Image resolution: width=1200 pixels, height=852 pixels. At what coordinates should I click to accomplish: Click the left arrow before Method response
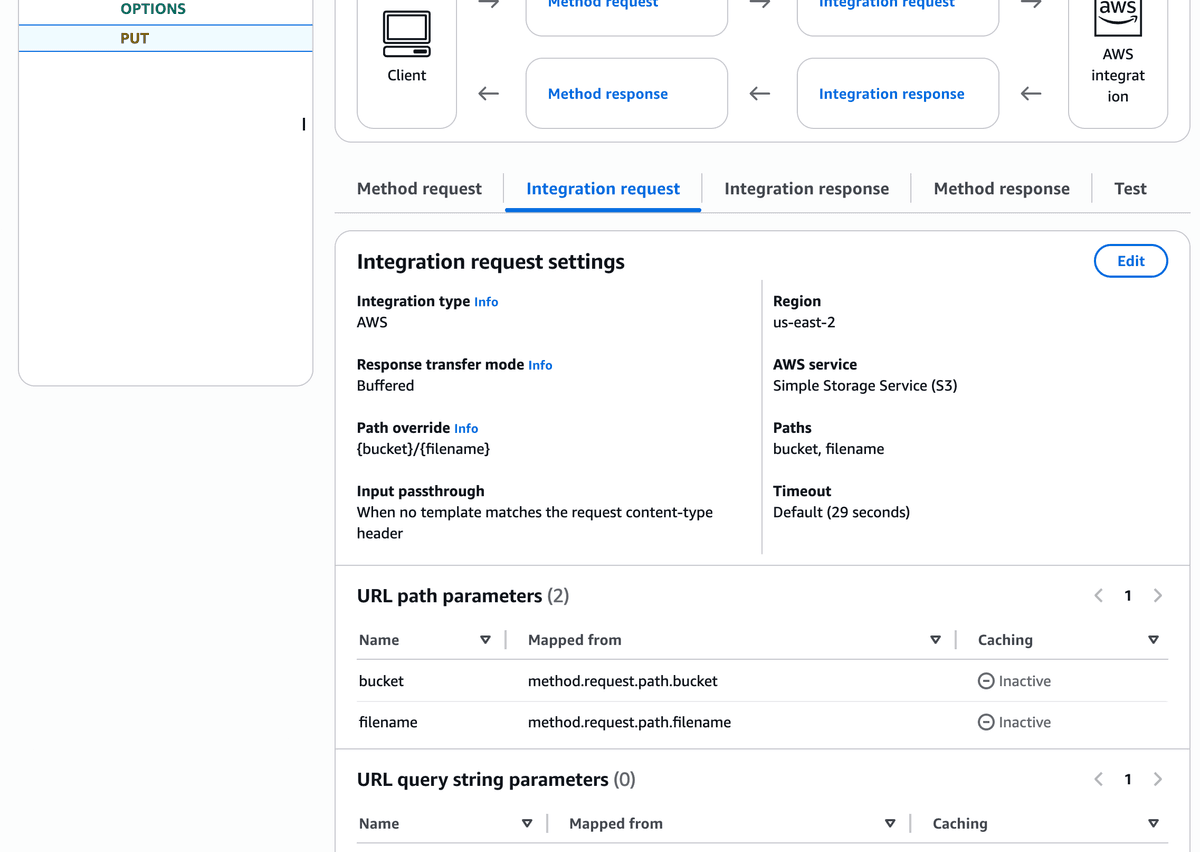488,94
